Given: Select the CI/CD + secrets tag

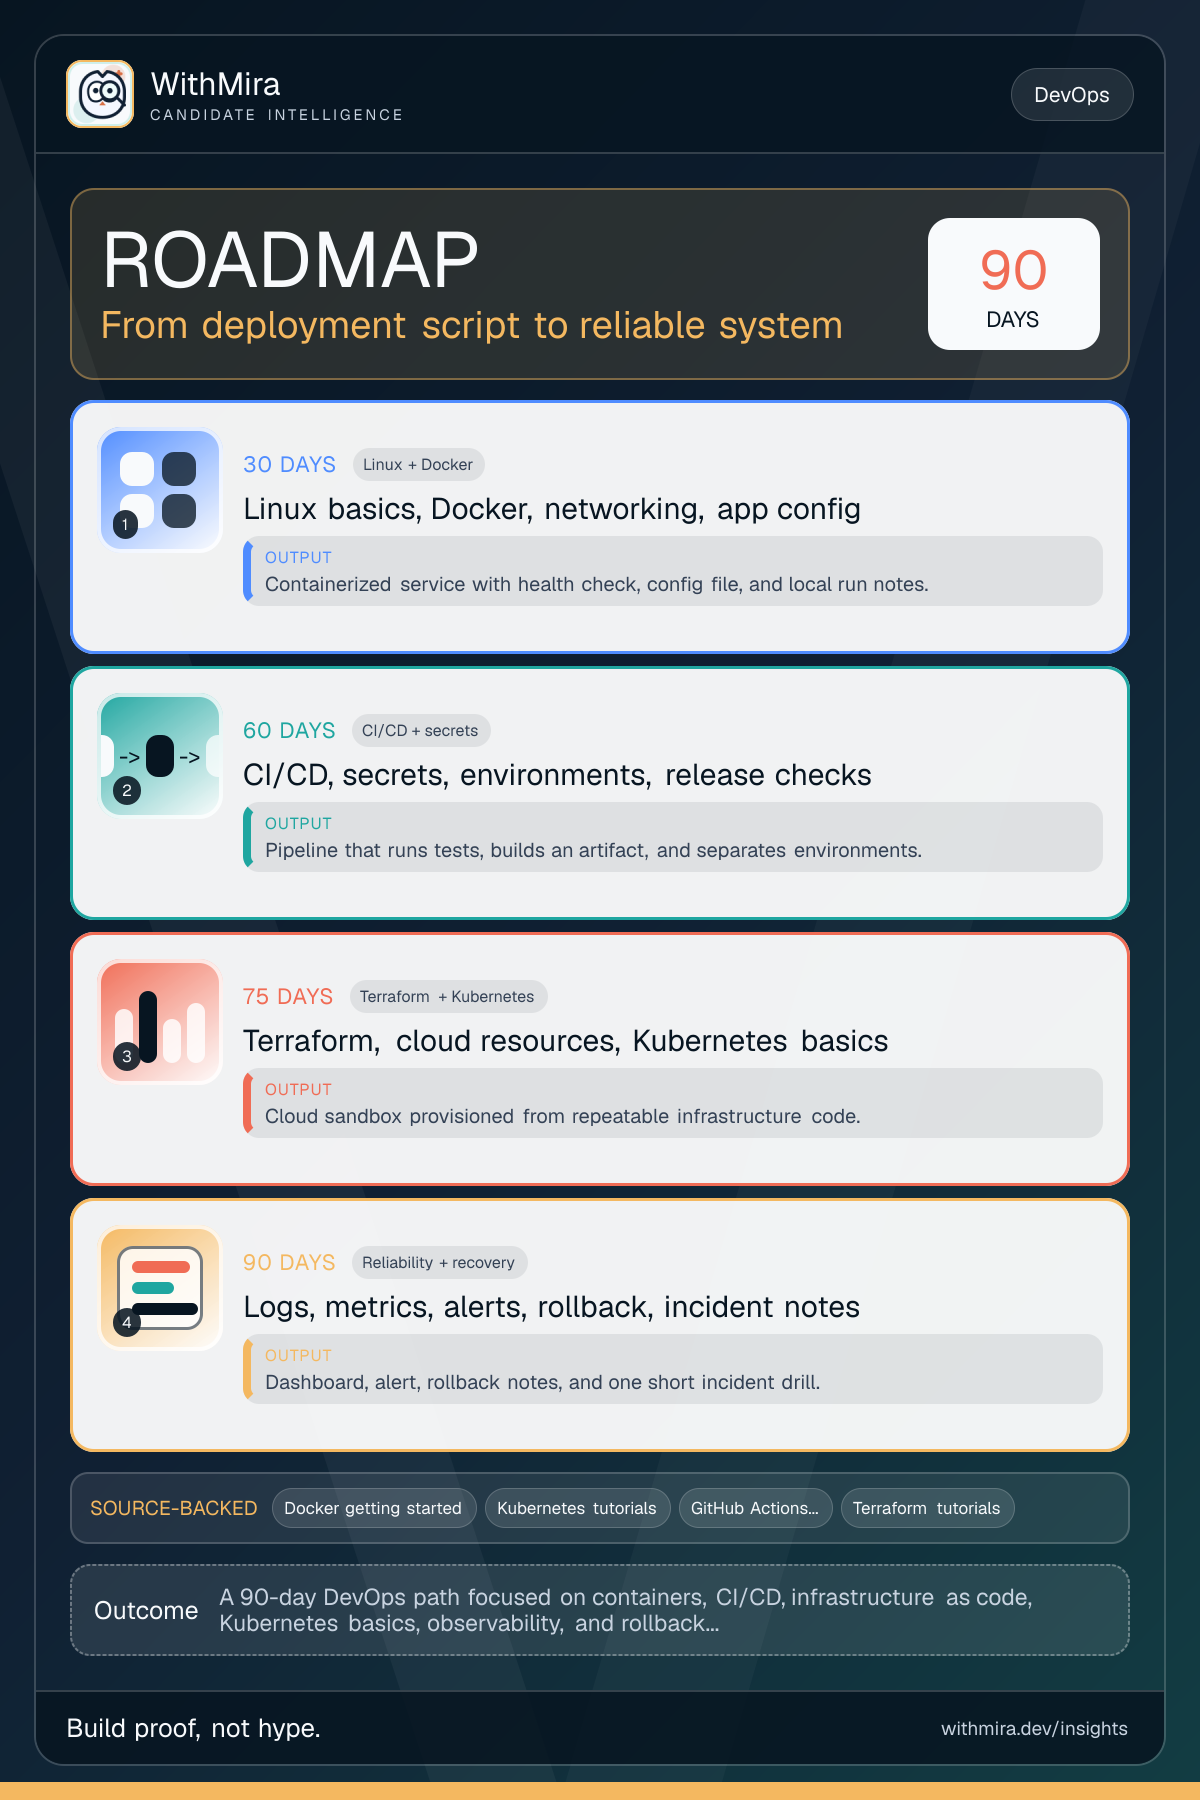Looking at the screenshot, I should [420, 731].
